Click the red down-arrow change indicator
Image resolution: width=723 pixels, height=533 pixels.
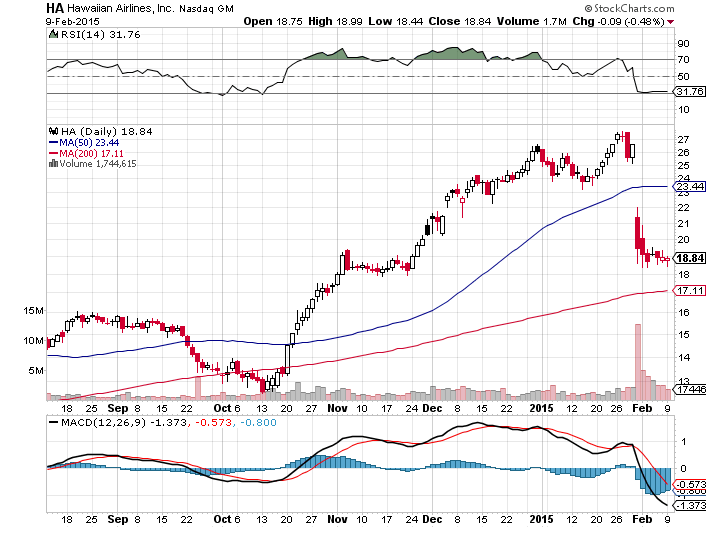pyautogui.click(x=670, y=22)
